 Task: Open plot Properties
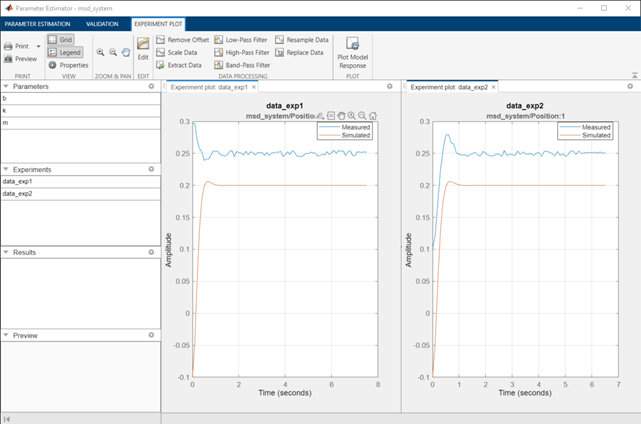pos(68,65)
